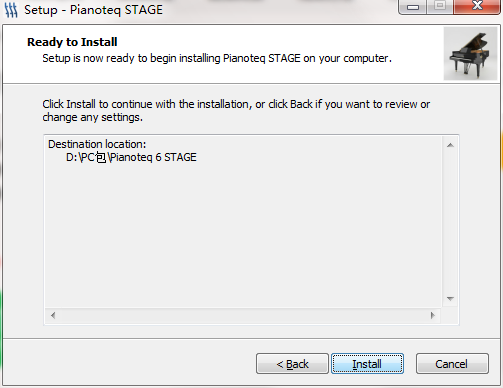Click the vertical scrollbar track in the summary box
The image size is (503, 388).
pos(450,222)
